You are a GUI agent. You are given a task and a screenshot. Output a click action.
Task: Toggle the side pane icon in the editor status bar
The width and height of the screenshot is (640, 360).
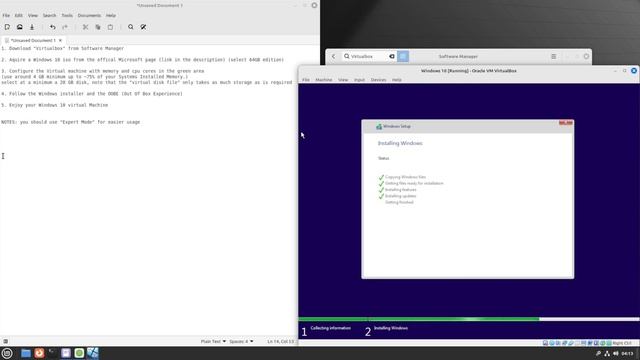click(x=6, y=341)
